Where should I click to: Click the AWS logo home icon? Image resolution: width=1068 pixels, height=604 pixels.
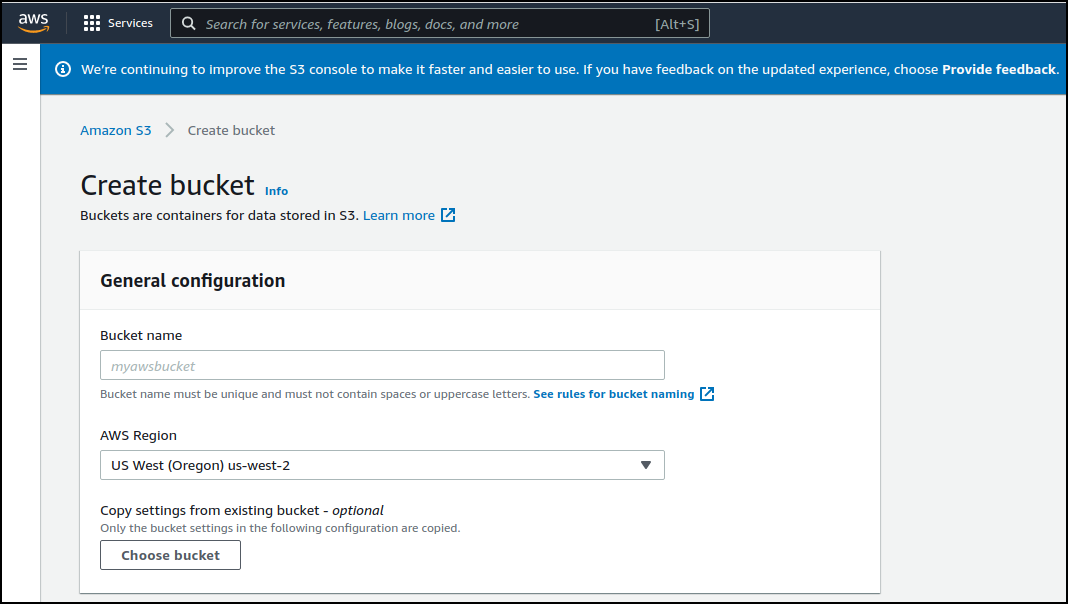pos(33,23)
